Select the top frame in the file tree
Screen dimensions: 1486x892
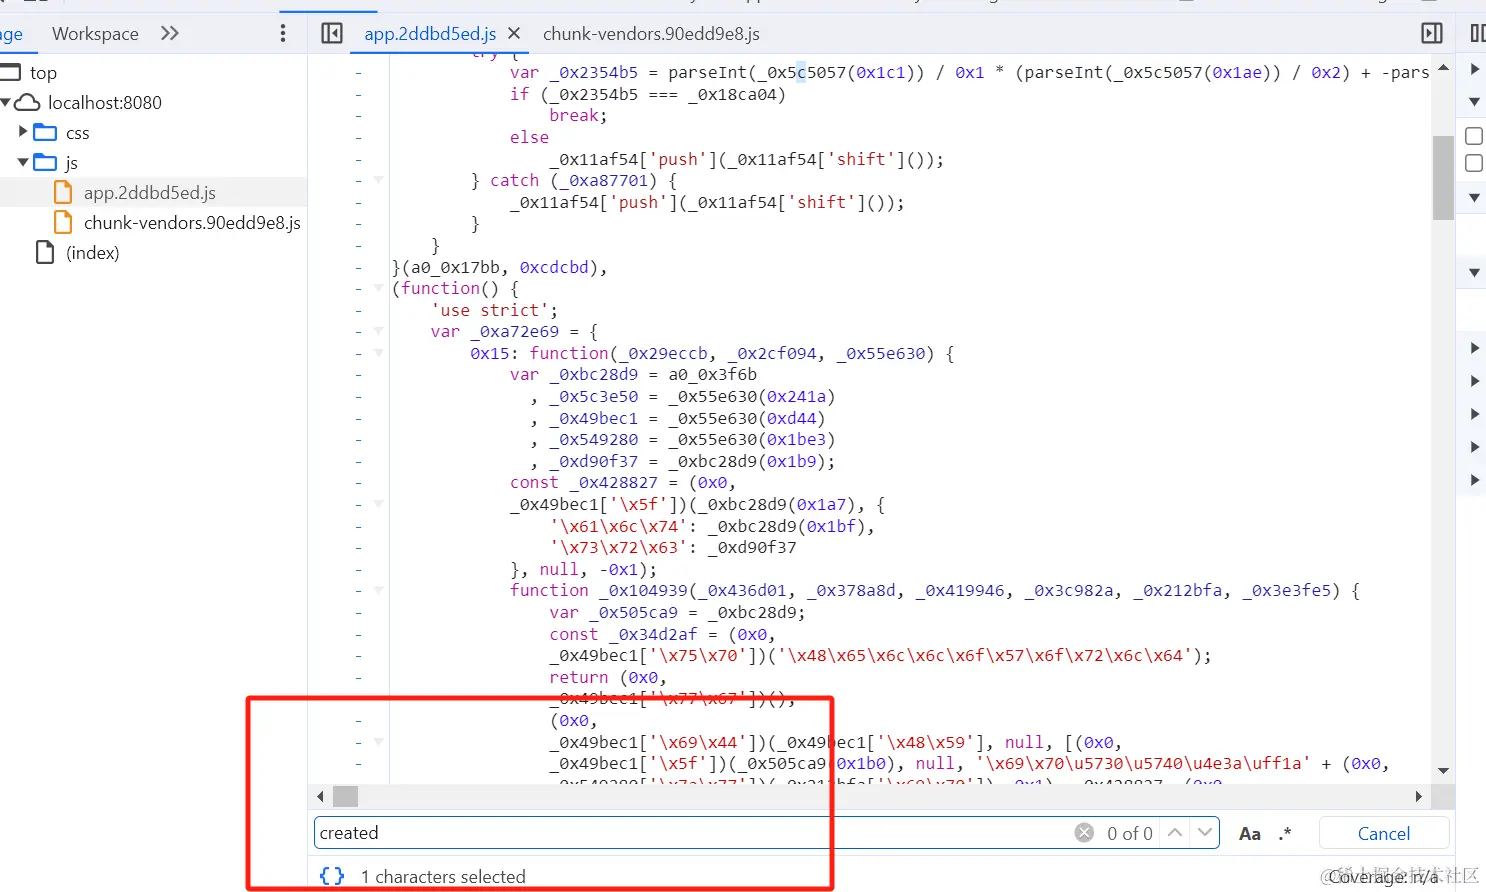(x=43, y=72)
